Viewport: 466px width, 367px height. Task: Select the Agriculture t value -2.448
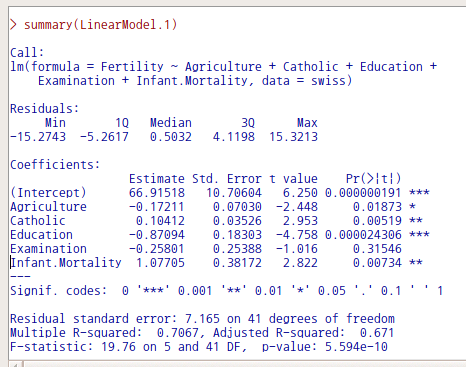297,207
